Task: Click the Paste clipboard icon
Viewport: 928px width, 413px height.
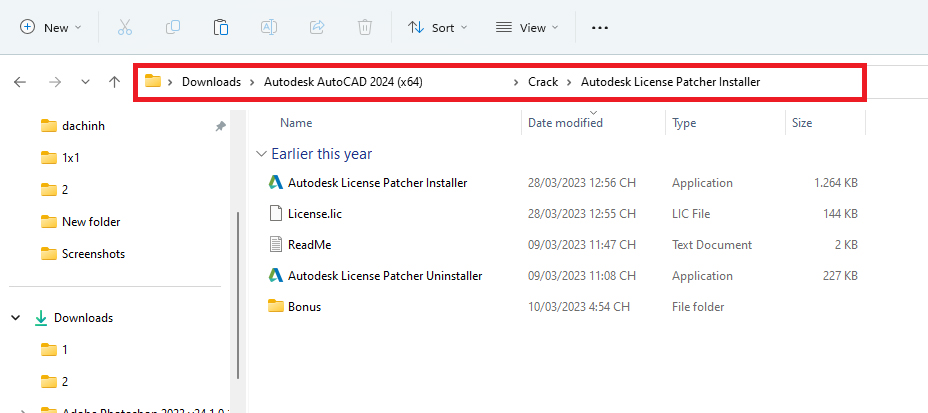Action: [x=221, y=27]
